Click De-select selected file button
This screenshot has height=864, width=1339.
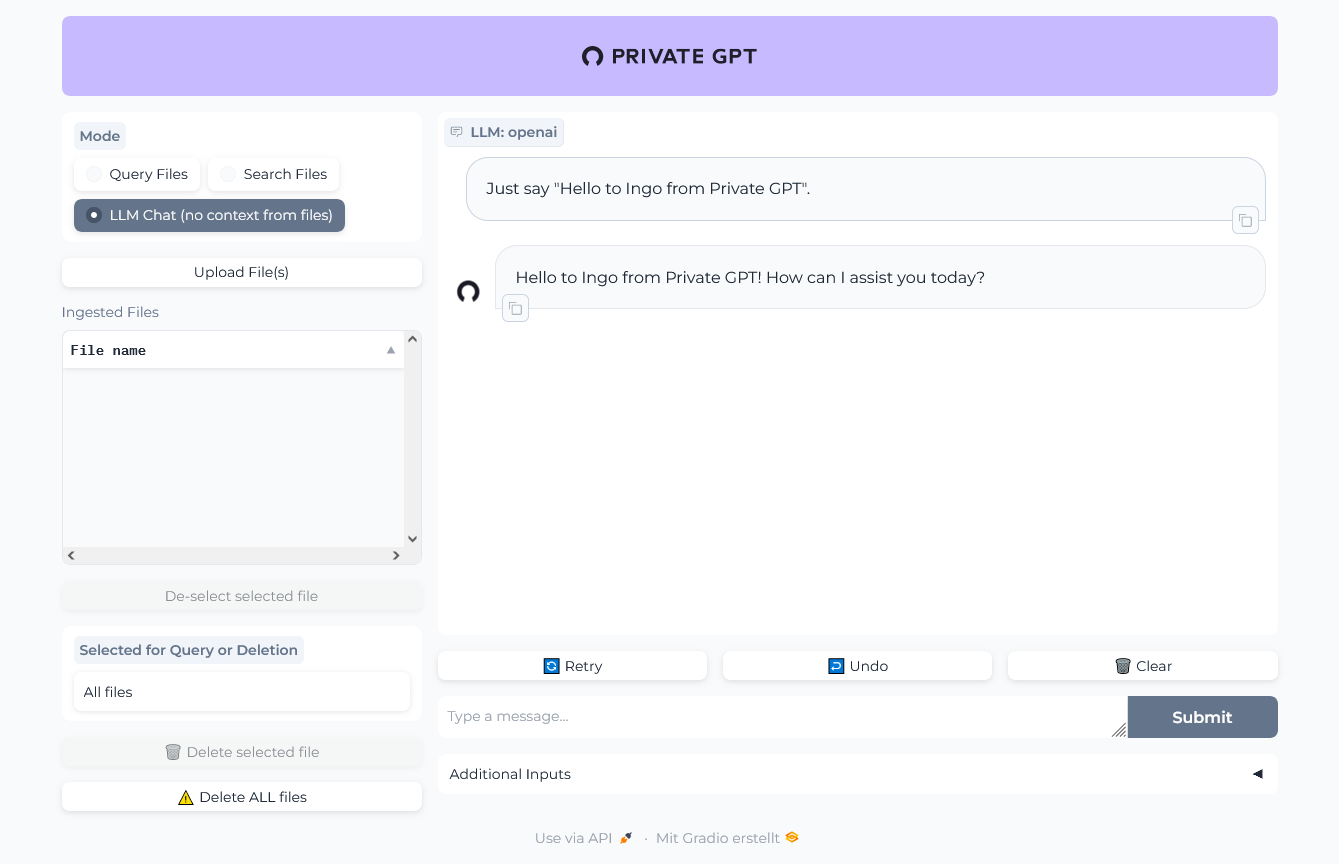[x=242, y=596]
